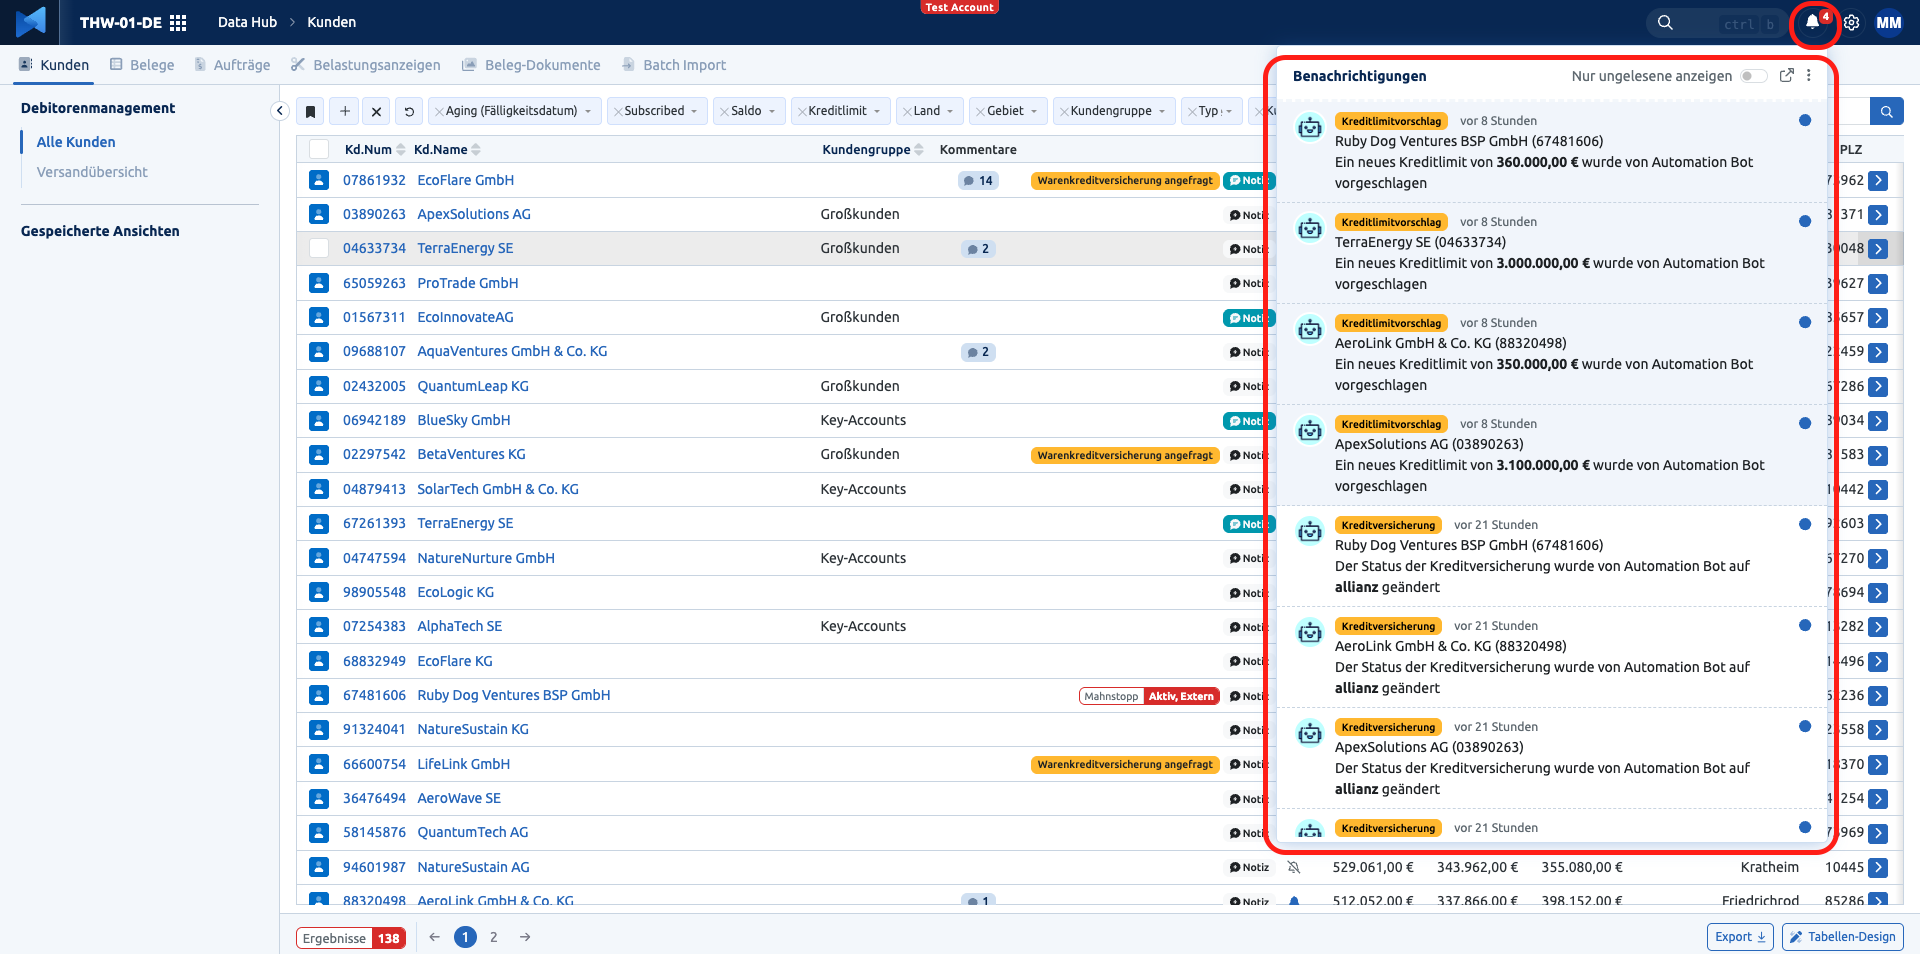Open the Subscribed filter dropdown
1920x954 pixels.
(657, 111)
